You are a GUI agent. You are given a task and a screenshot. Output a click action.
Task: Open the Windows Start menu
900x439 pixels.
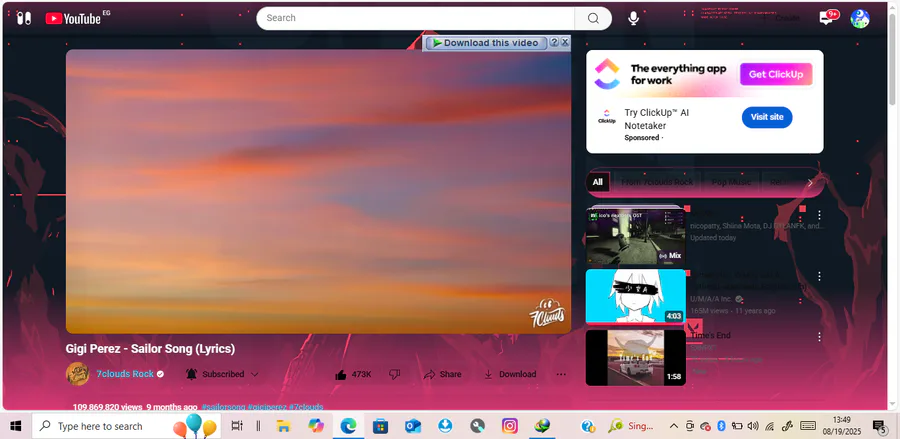[x=15, y=426]
